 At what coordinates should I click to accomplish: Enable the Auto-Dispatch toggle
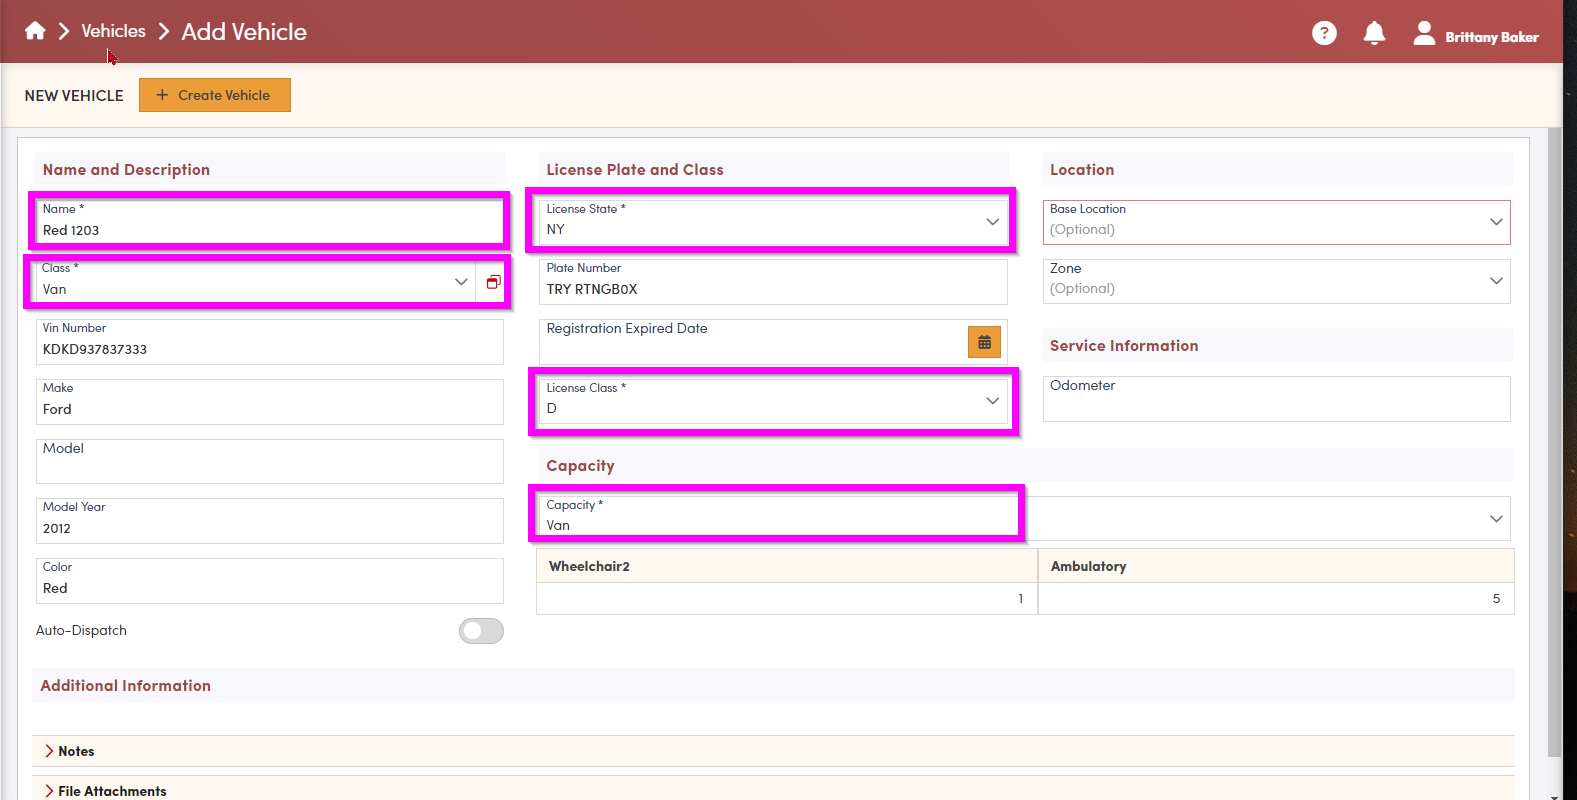(481, 631)
